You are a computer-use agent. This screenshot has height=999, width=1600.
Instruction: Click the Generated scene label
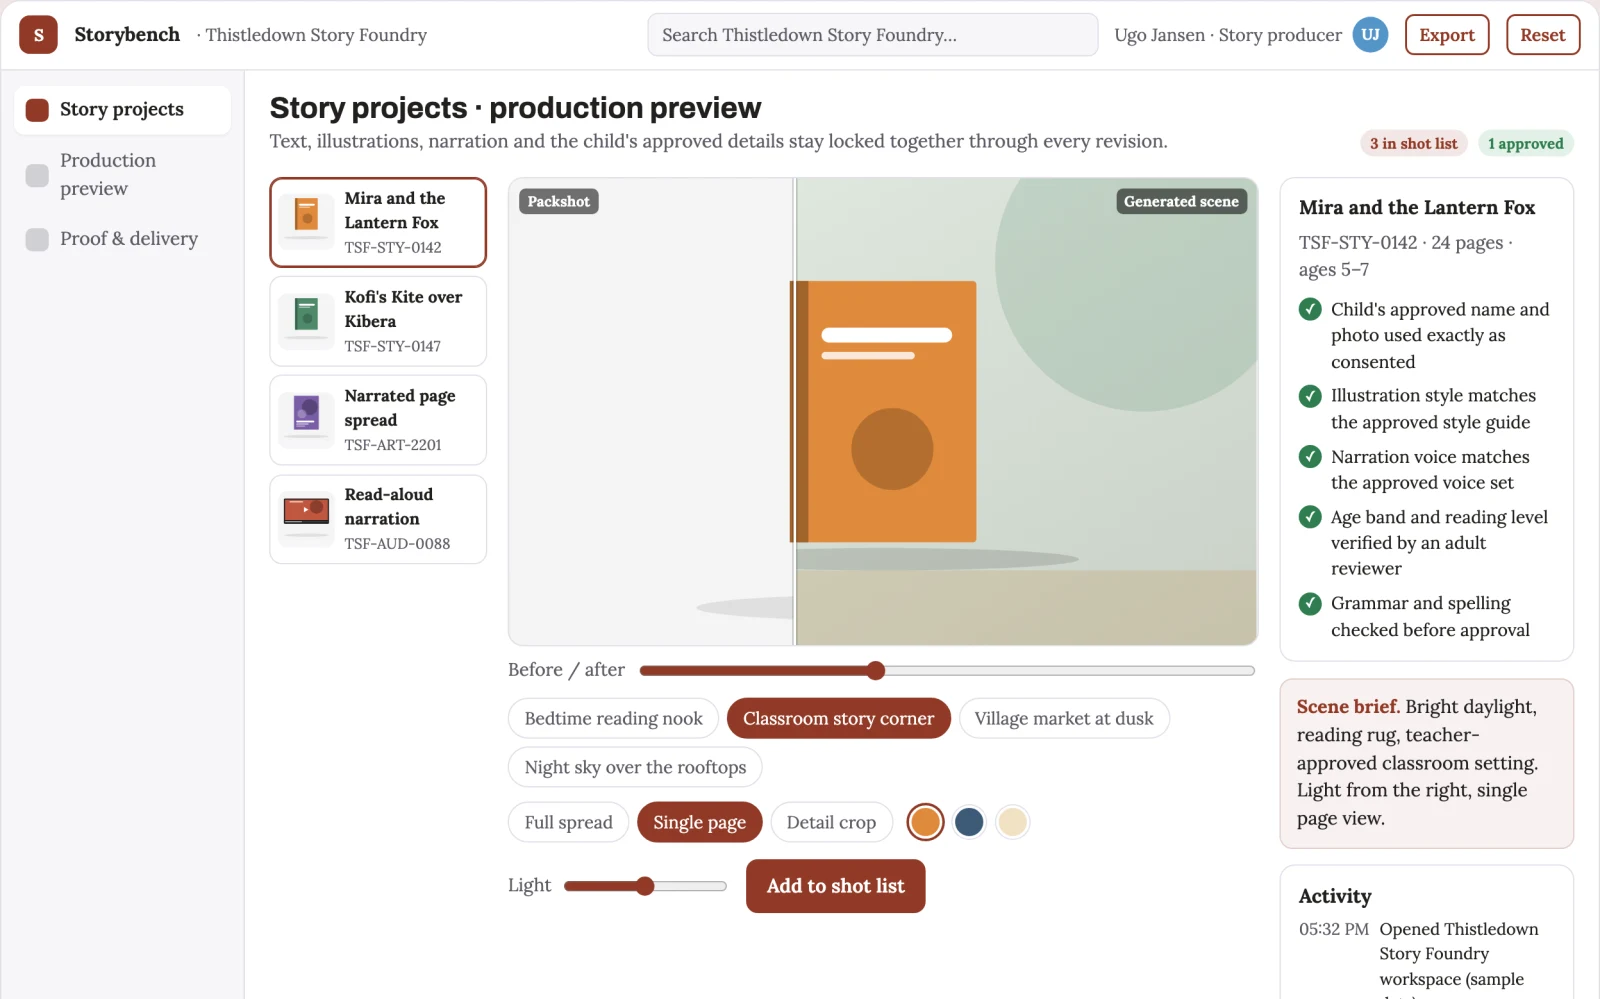coord(1181,201)
